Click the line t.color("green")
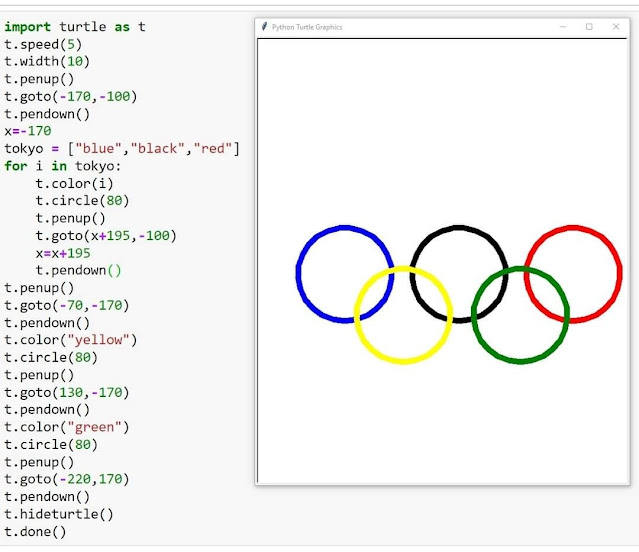This screenshot has width=639, height=552. click(67, 427)
